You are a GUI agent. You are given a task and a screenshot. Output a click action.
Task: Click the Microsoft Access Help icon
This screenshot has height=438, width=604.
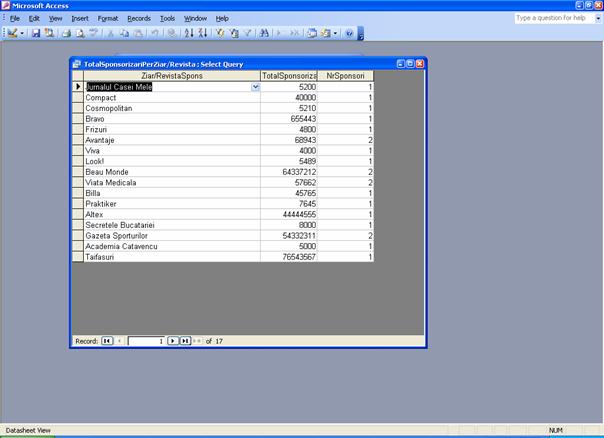pyautogui.click(x=349, y=33)
